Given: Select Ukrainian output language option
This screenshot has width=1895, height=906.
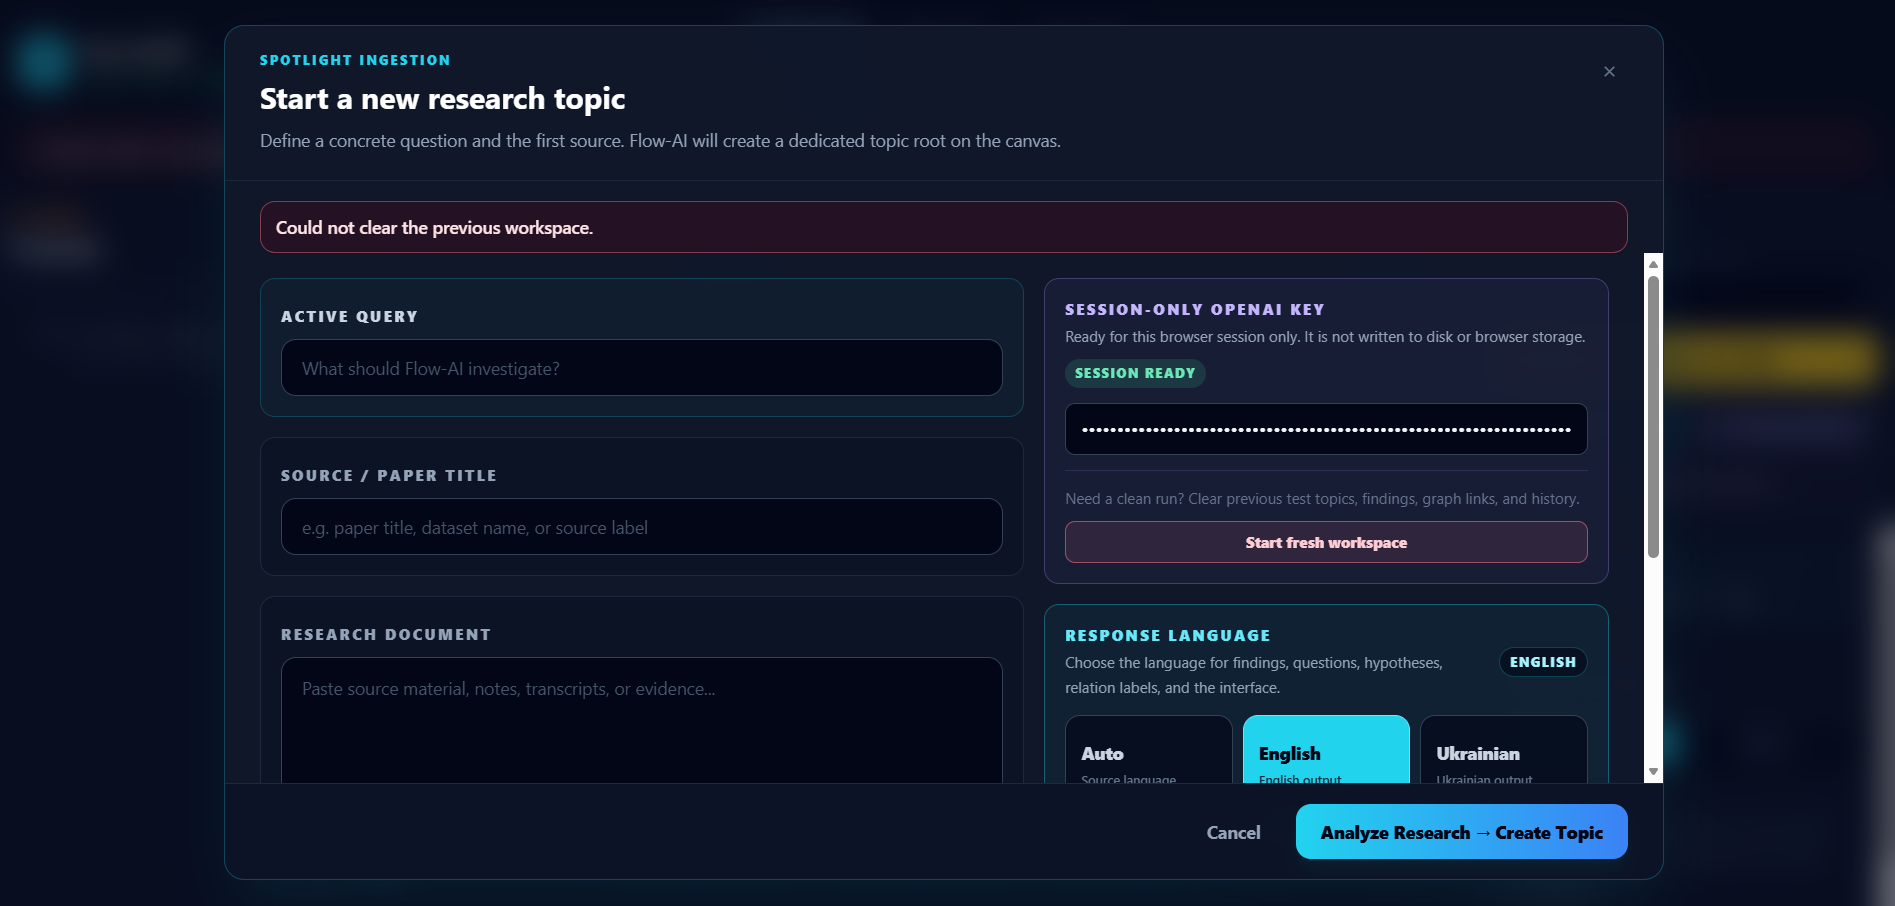Looking at the screenshot, I should tap(1503, 750).
